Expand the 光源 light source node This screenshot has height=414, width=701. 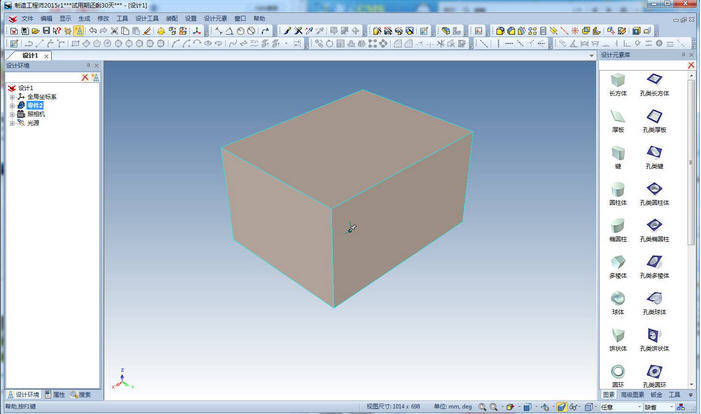[x=12, y=122]
